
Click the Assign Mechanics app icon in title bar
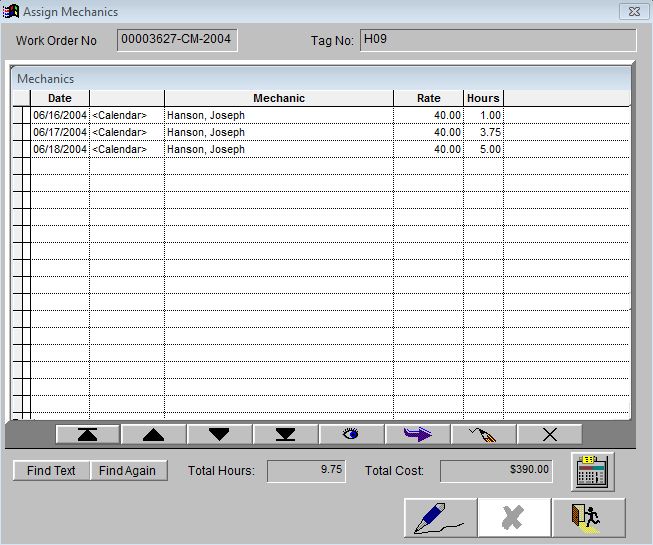pos(10,11)
